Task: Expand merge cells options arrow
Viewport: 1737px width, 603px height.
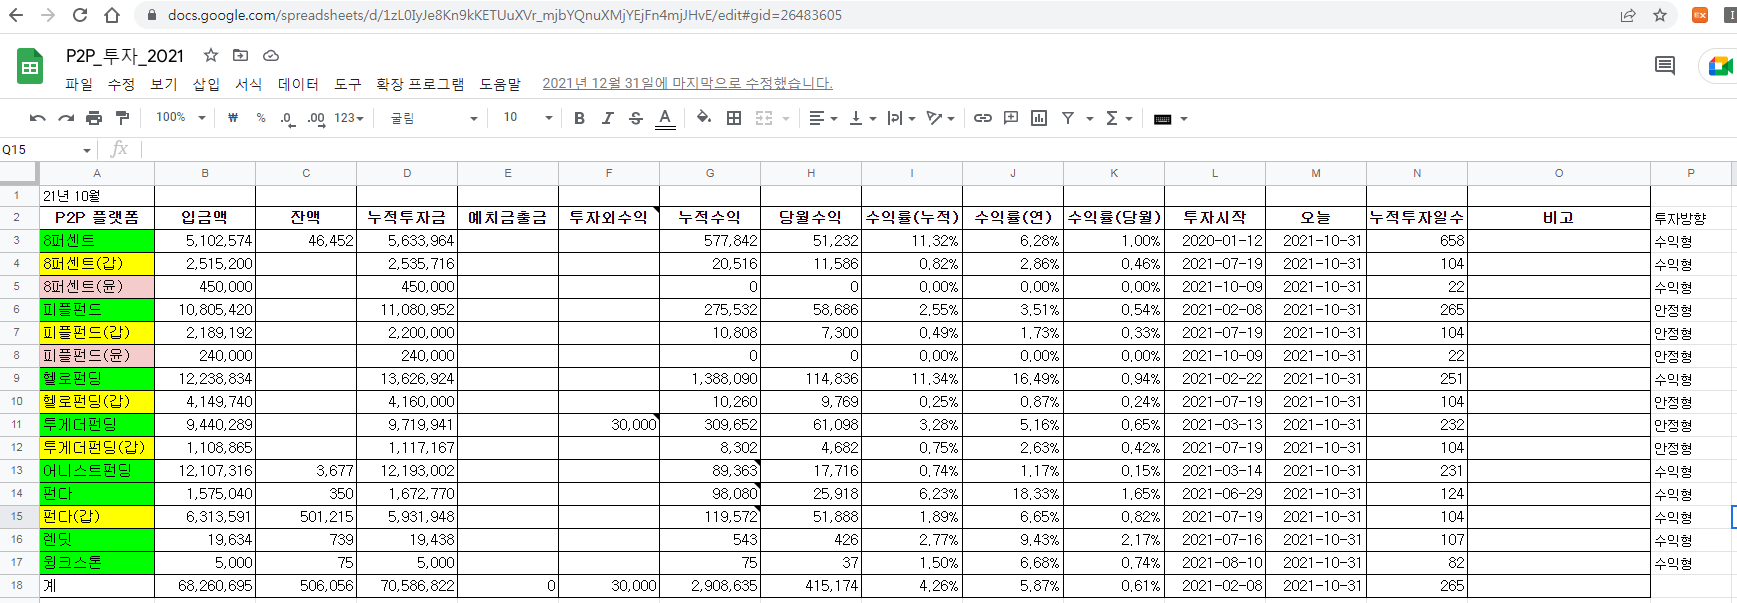Action: coord(786,119)
